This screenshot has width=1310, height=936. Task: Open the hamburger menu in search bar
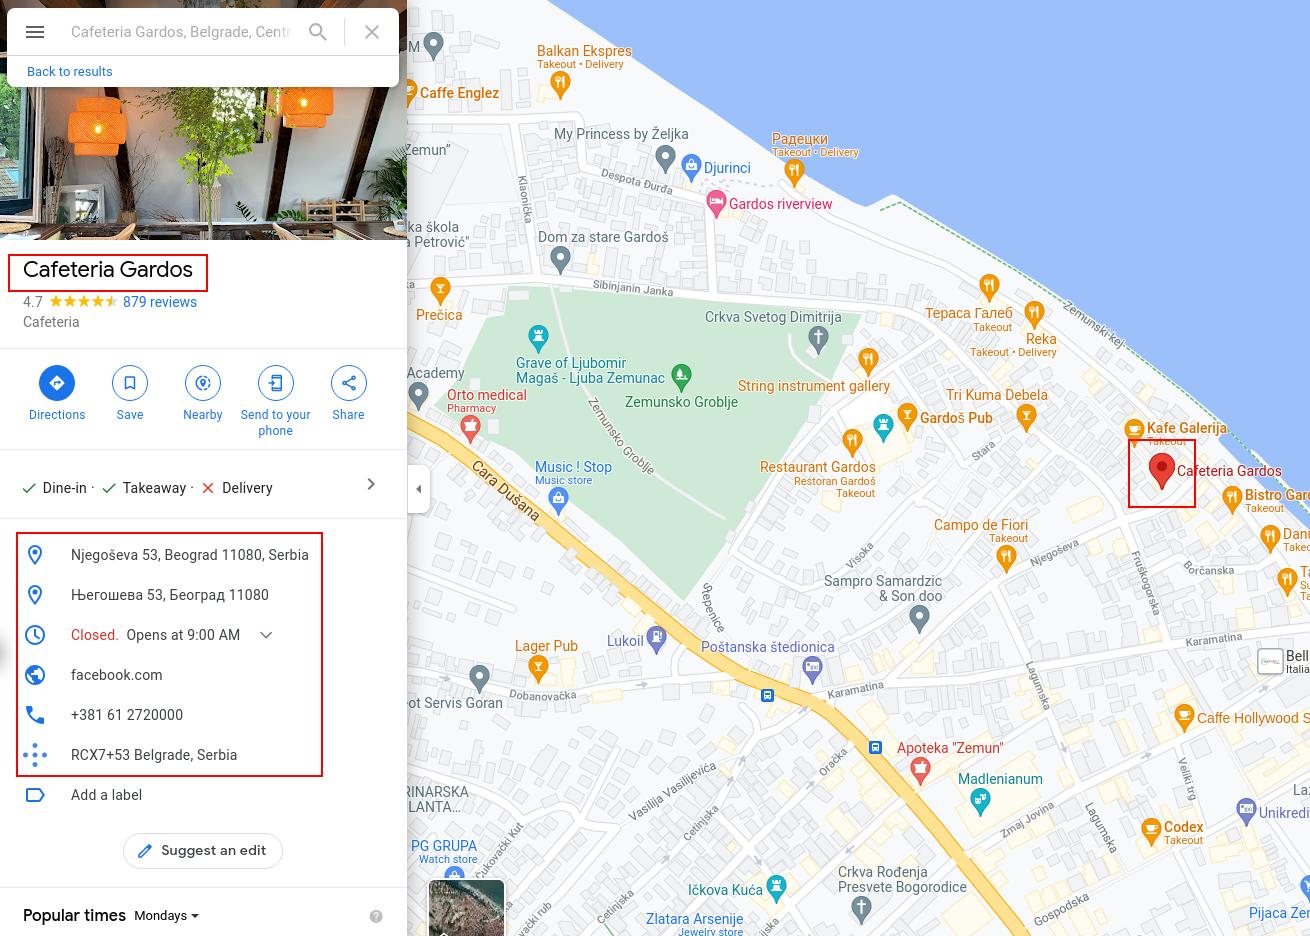pyautogui.click(x=35, y=32)
